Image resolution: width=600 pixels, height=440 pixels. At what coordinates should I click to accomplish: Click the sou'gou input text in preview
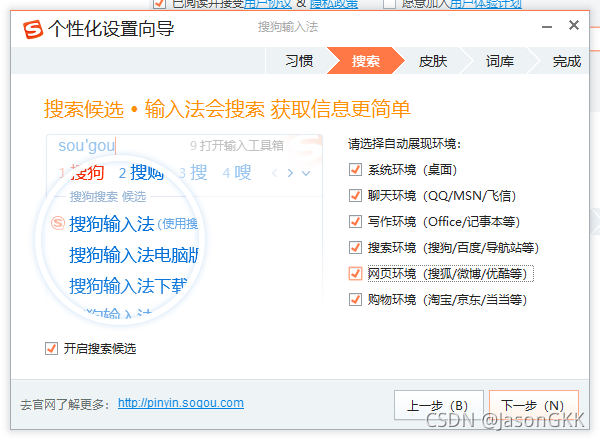pyautogui.click(x=86, y=146)
